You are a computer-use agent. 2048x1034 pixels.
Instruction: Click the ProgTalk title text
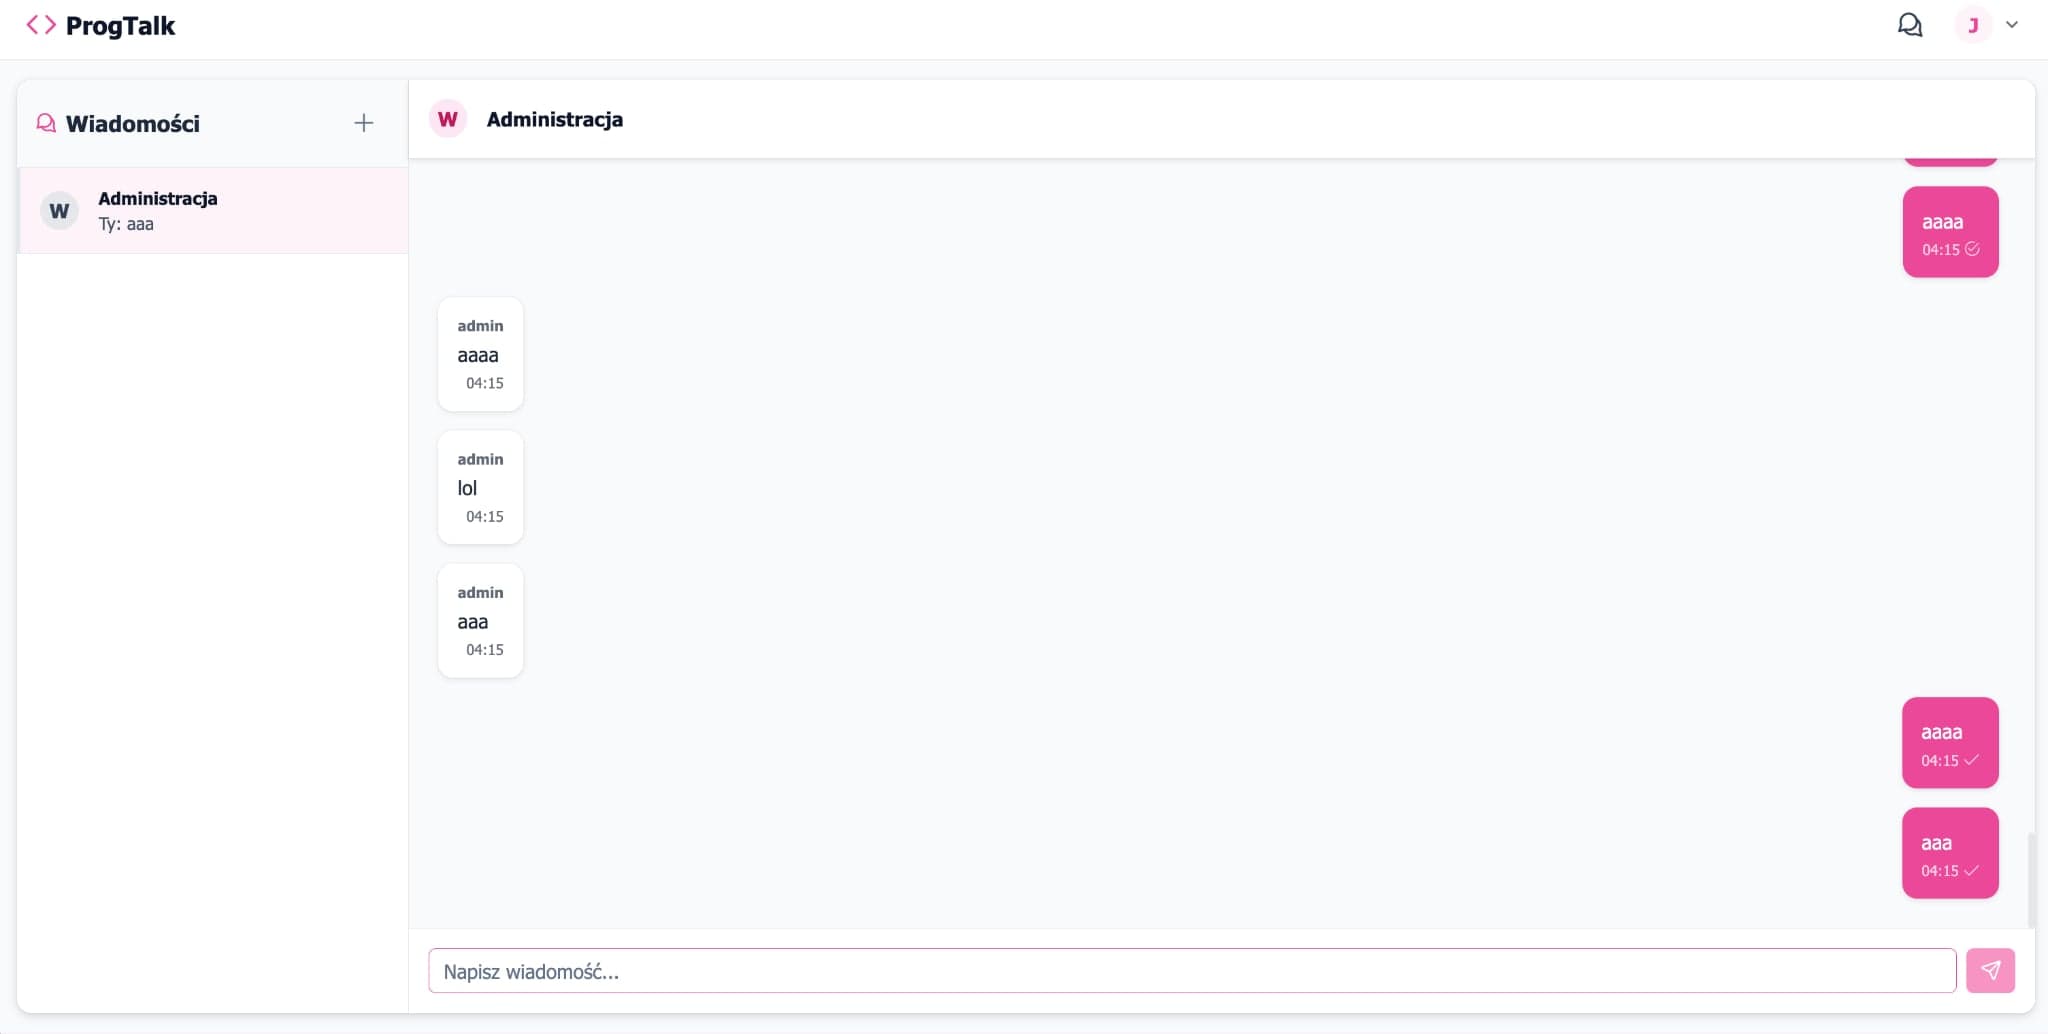tap(119, 24)
